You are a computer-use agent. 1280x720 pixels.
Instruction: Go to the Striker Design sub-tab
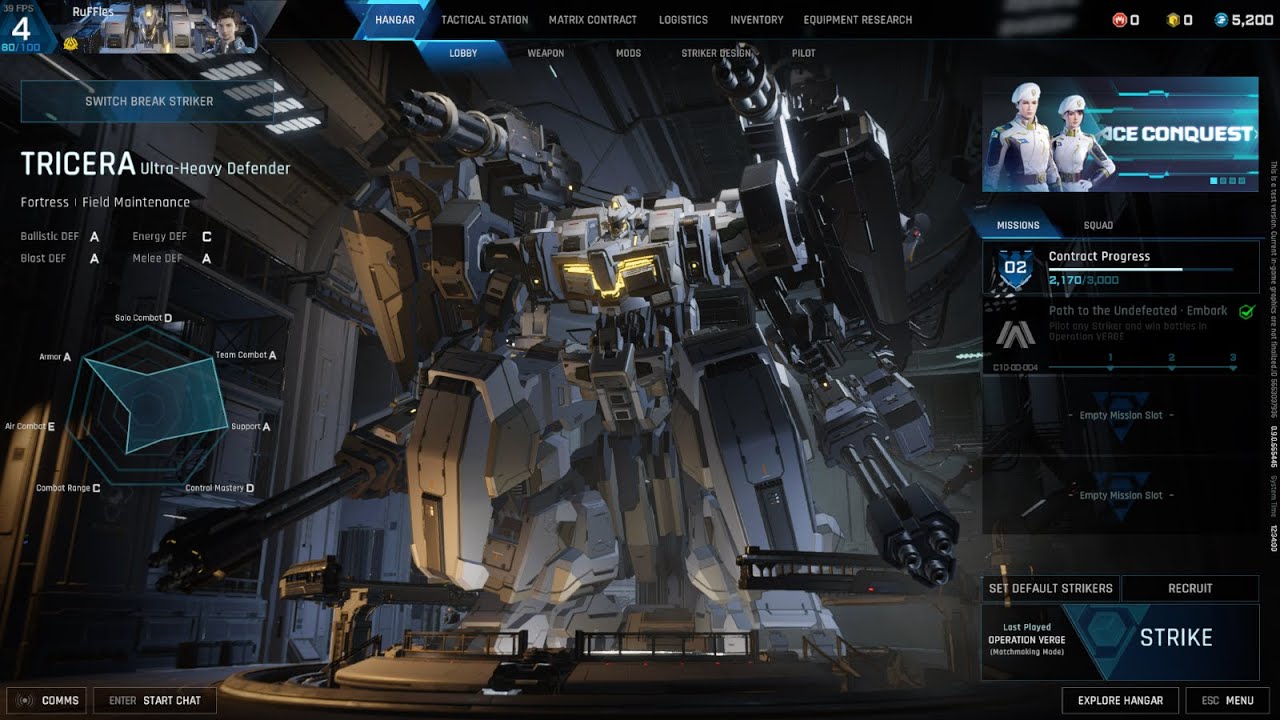pos(716,53)
